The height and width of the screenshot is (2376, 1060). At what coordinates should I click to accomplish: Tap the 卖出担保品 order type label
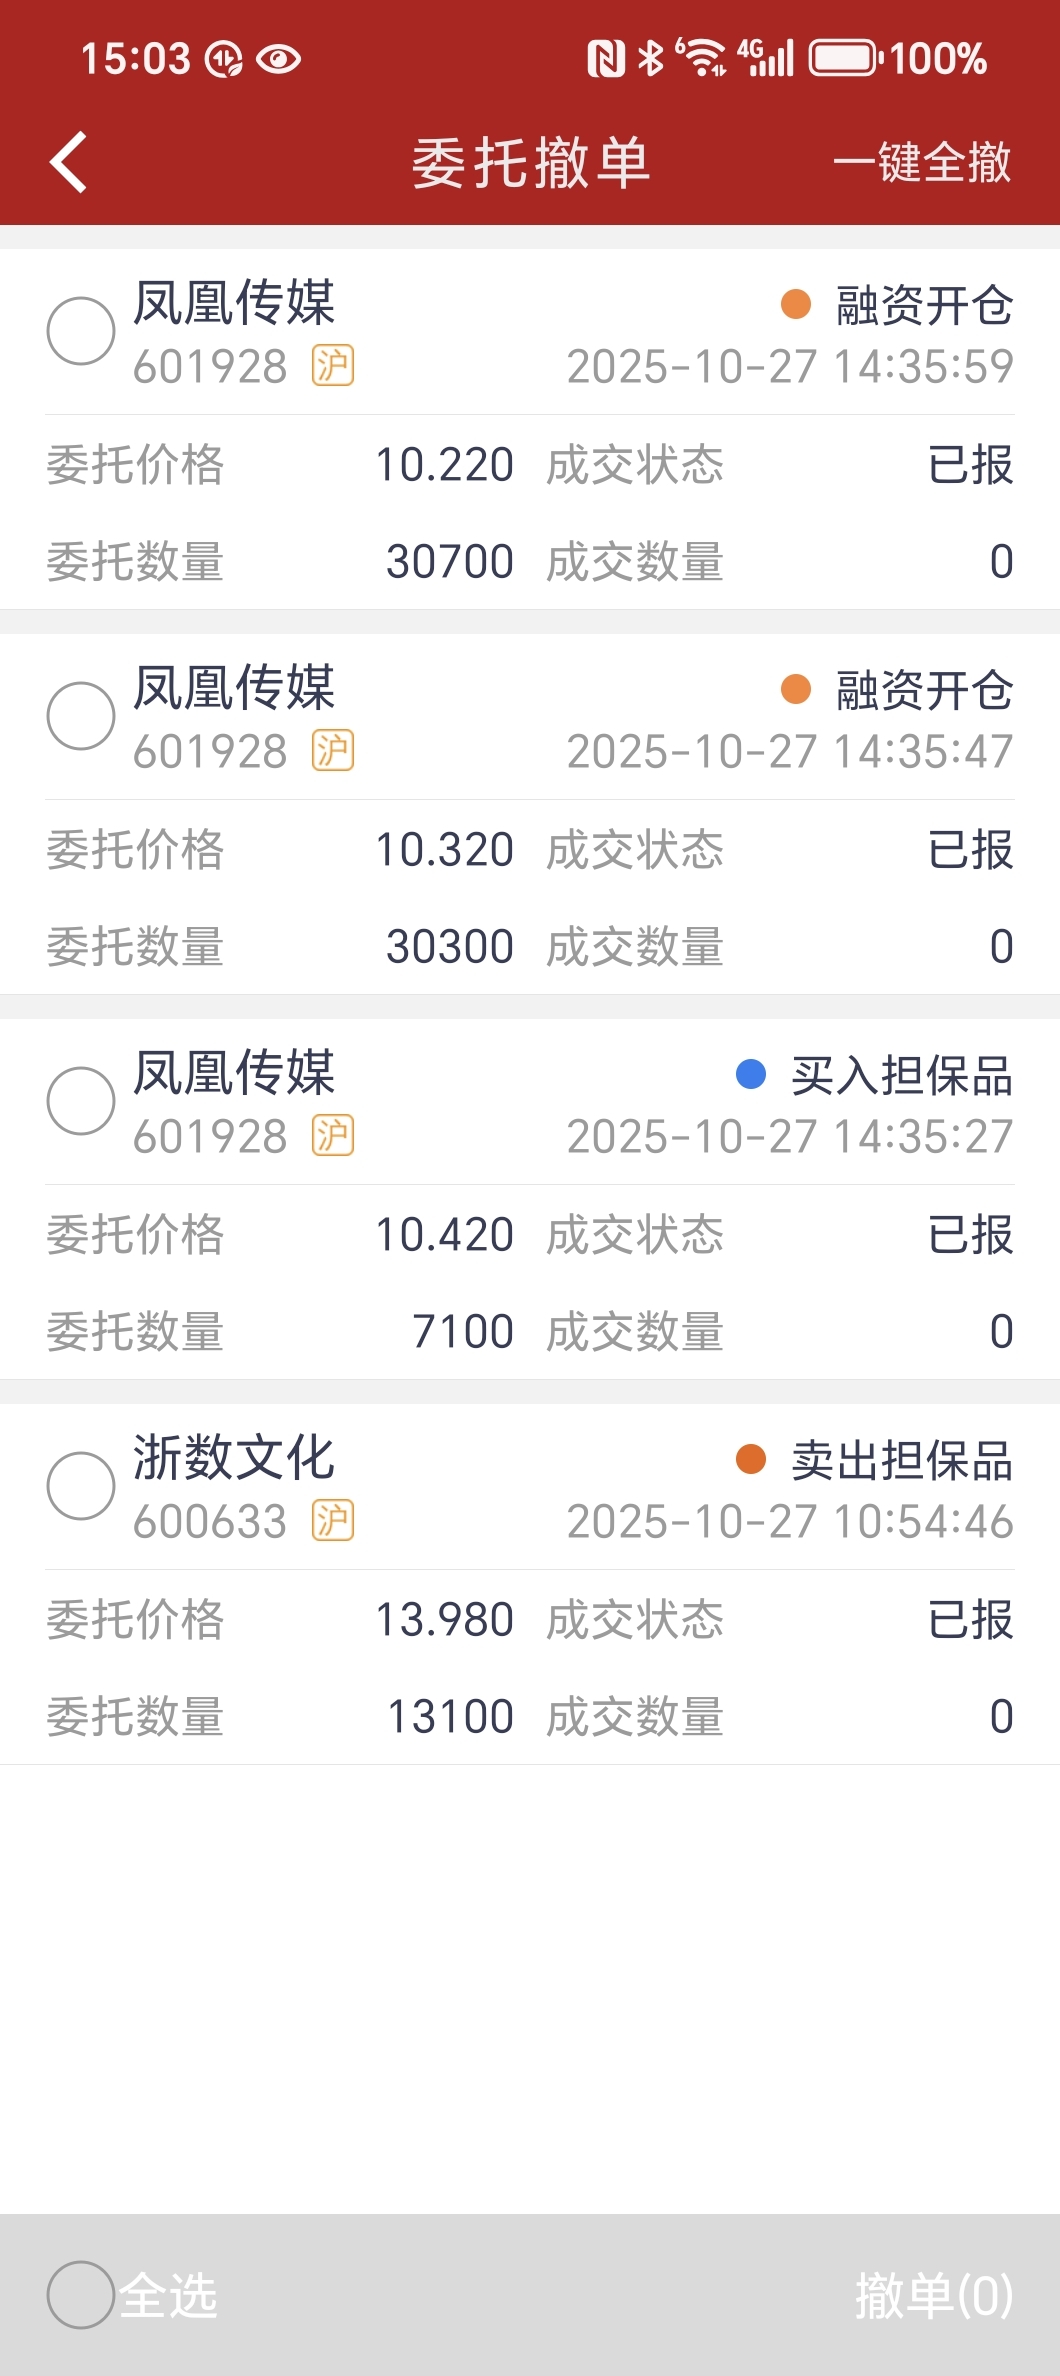pos(901,1460)
